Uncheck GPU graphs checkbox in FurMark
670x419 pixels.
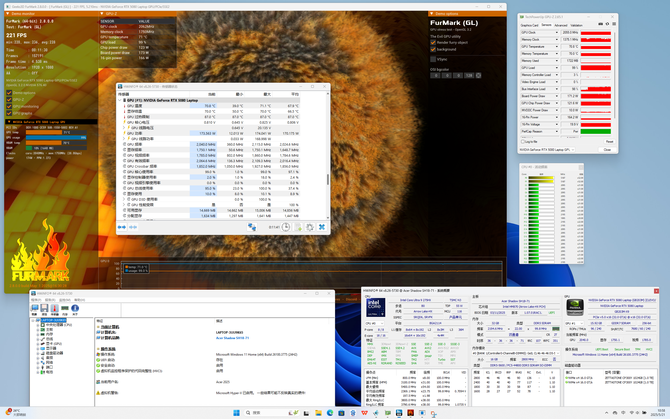[9, 113]
